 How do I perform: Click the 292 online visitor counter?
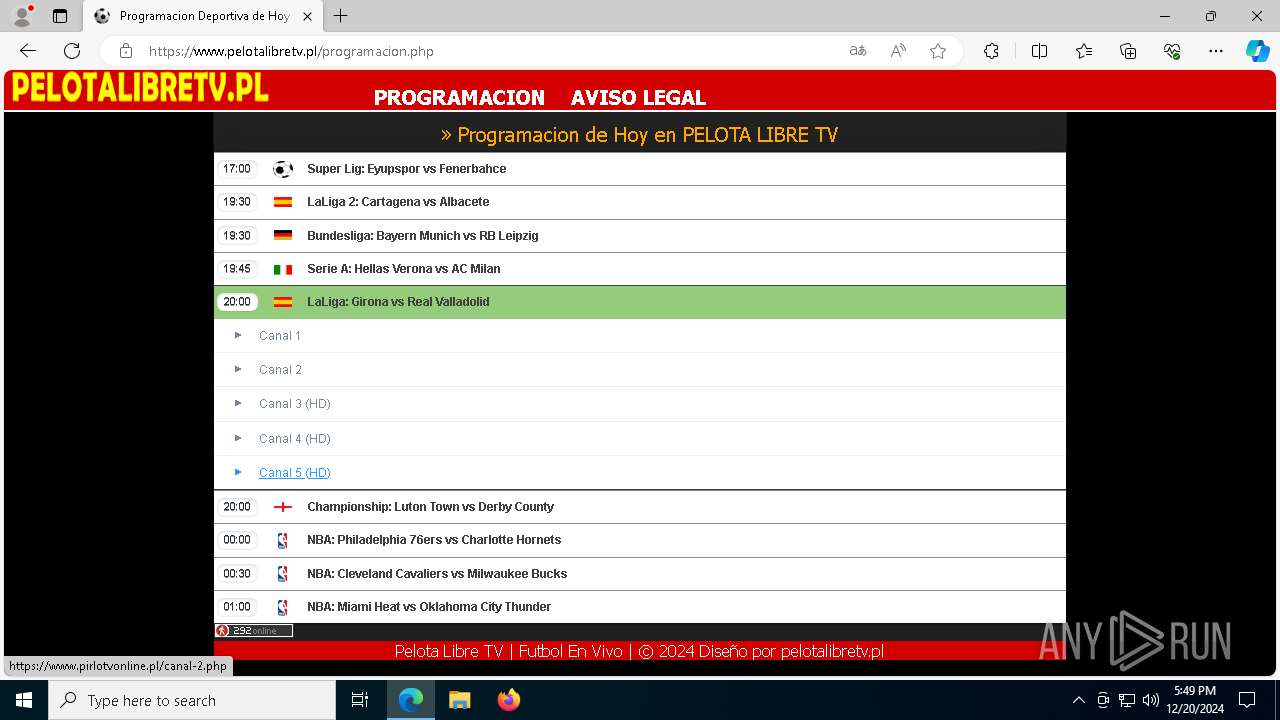[x=254, y=631]
